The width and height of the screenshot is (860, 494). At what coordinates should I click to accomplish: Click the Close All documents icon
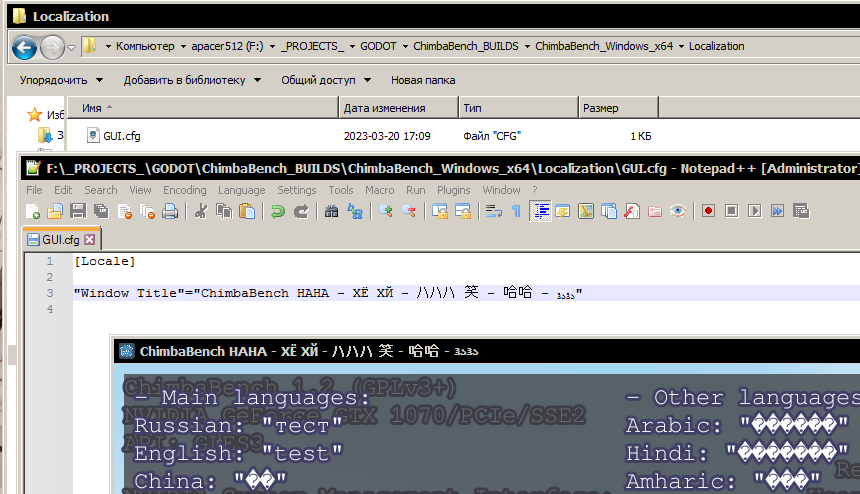(x=147, y=211)
